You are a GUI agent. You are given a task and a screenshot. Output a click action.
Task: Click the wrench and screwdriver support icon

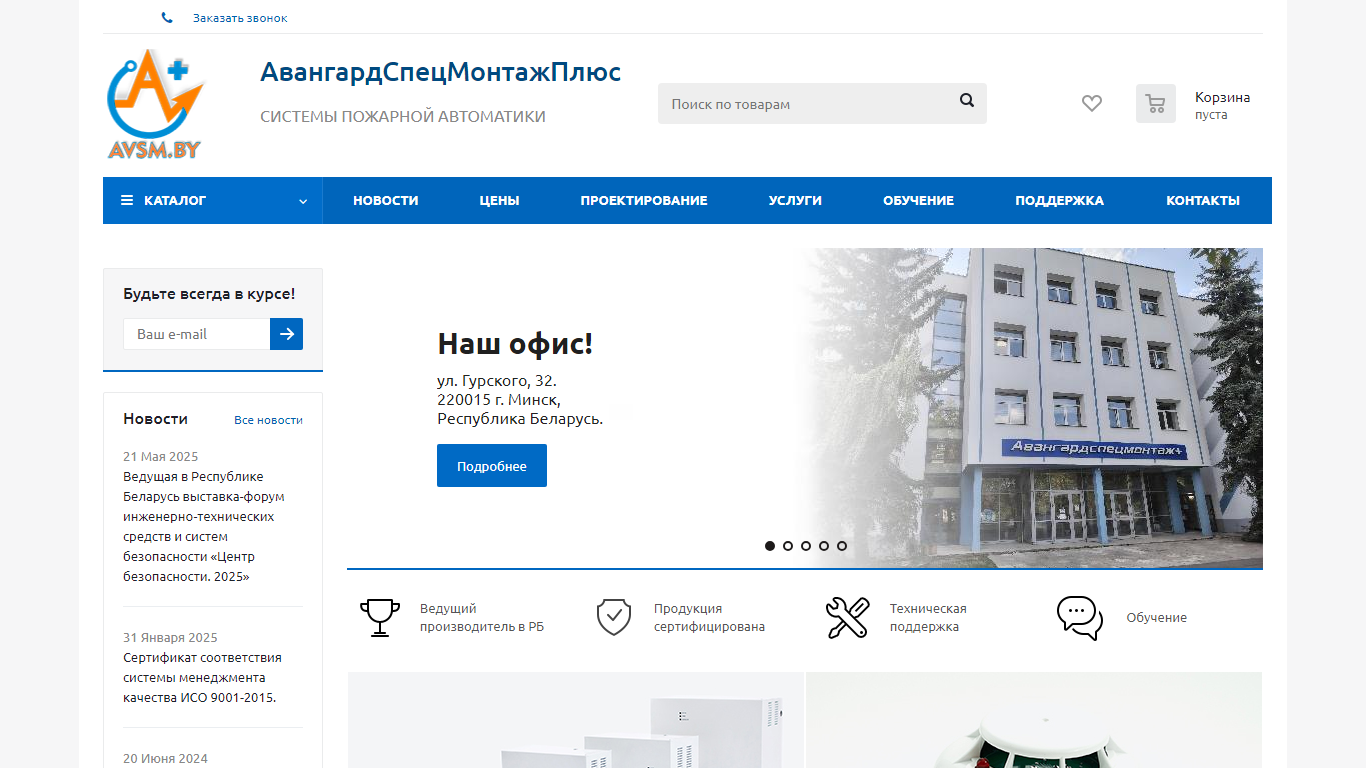848,618
